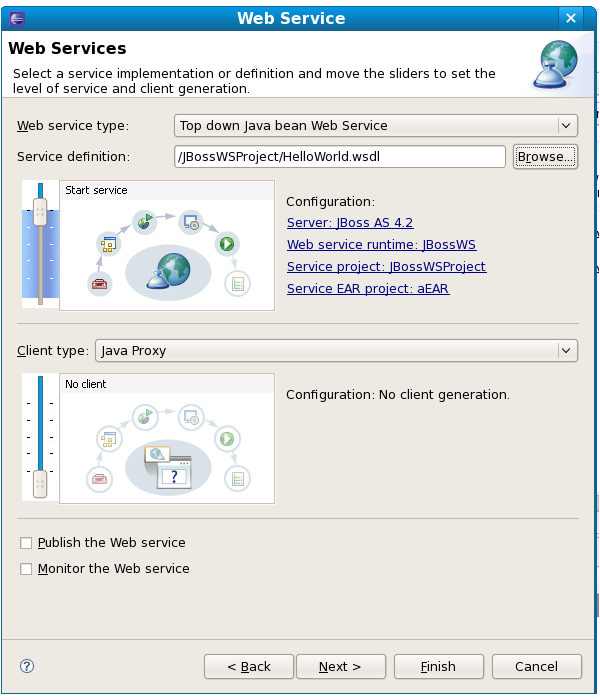
Task: Click the Browse... button
Action: 545,157
